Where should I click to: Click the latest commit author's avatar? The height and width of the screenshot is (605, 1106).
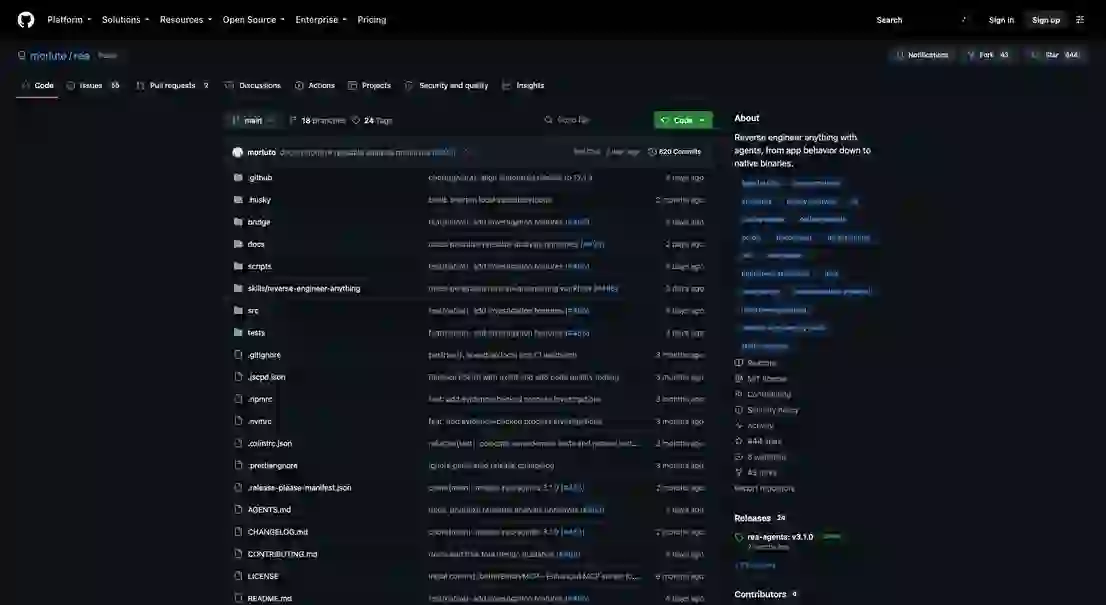click(238, 152)
